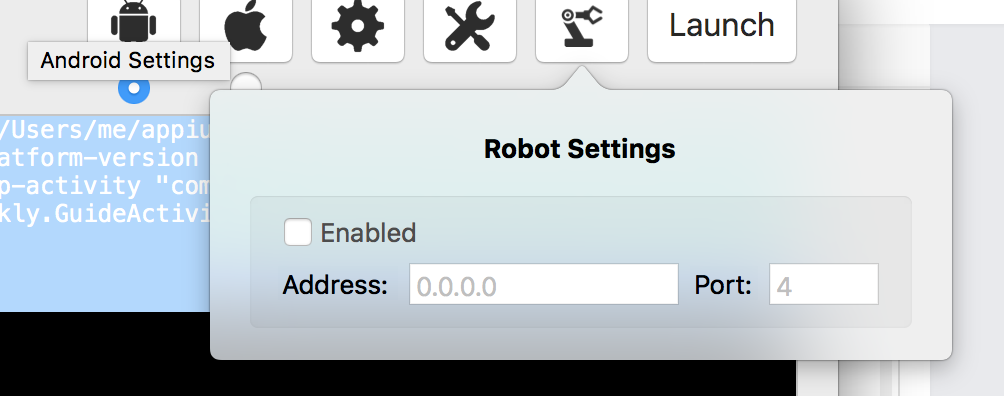Enable the robot with the Enabled checkbox
Image resolution: width=1004 pixels, height=396 pixels.
coord(298,232)
